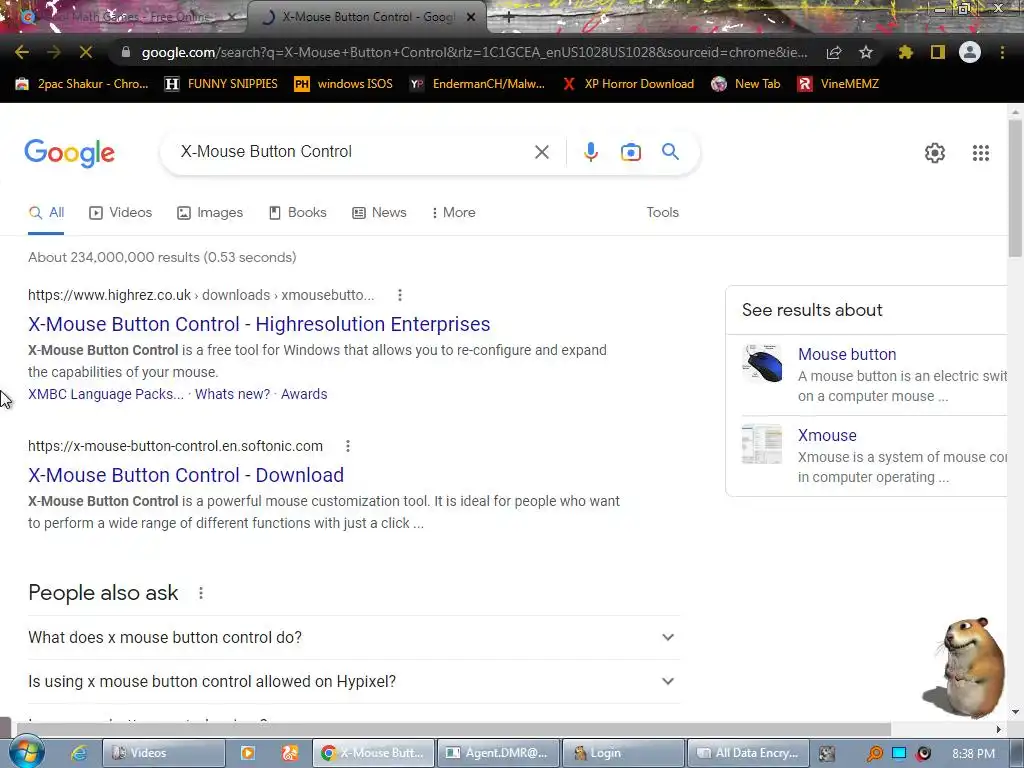Open the media player taskbar icon

point(248,753)
